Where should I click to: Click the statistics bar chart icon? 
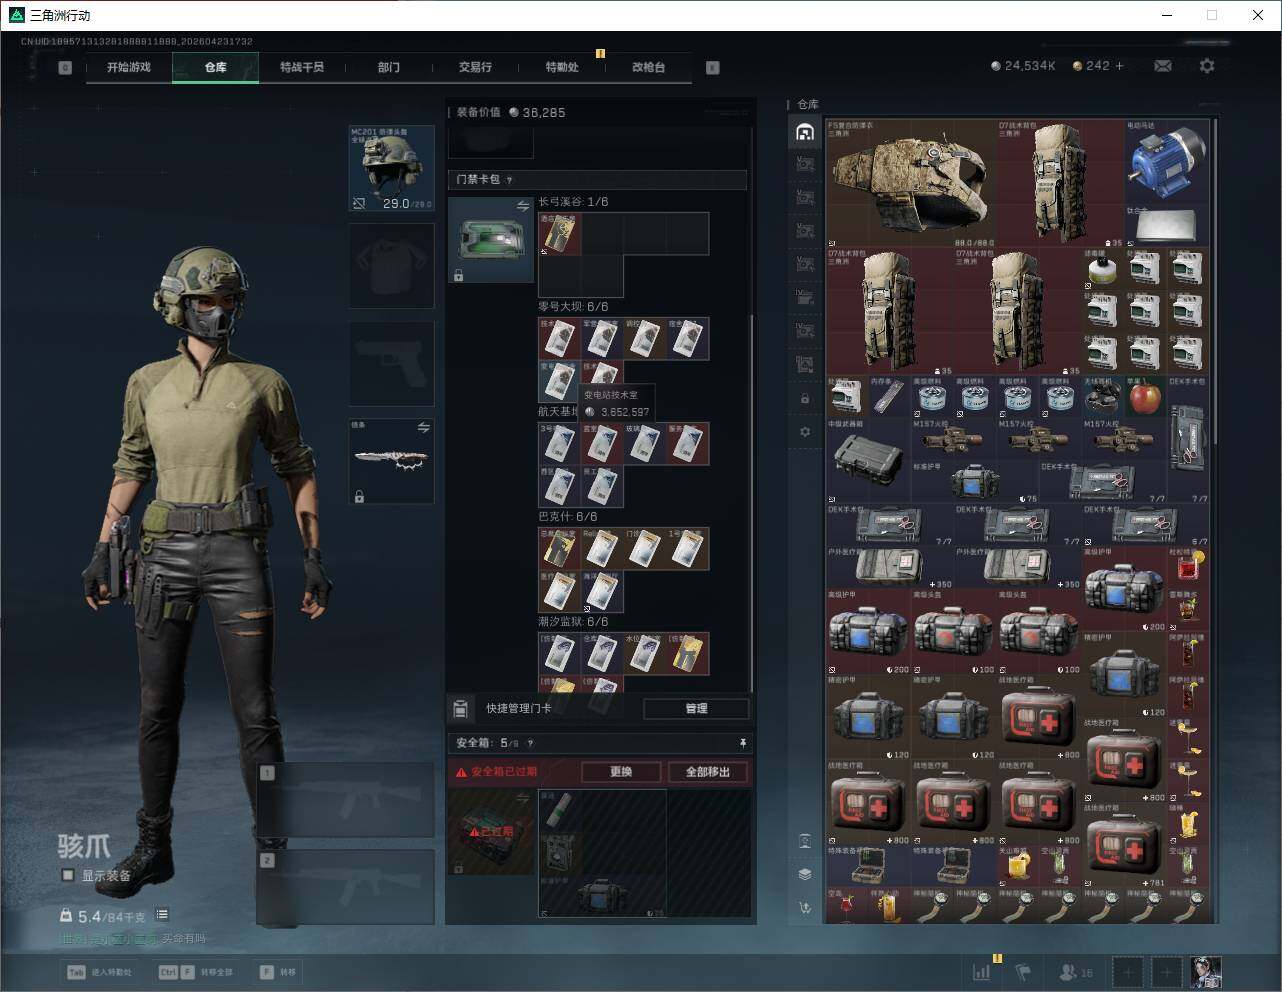(983, 971)
